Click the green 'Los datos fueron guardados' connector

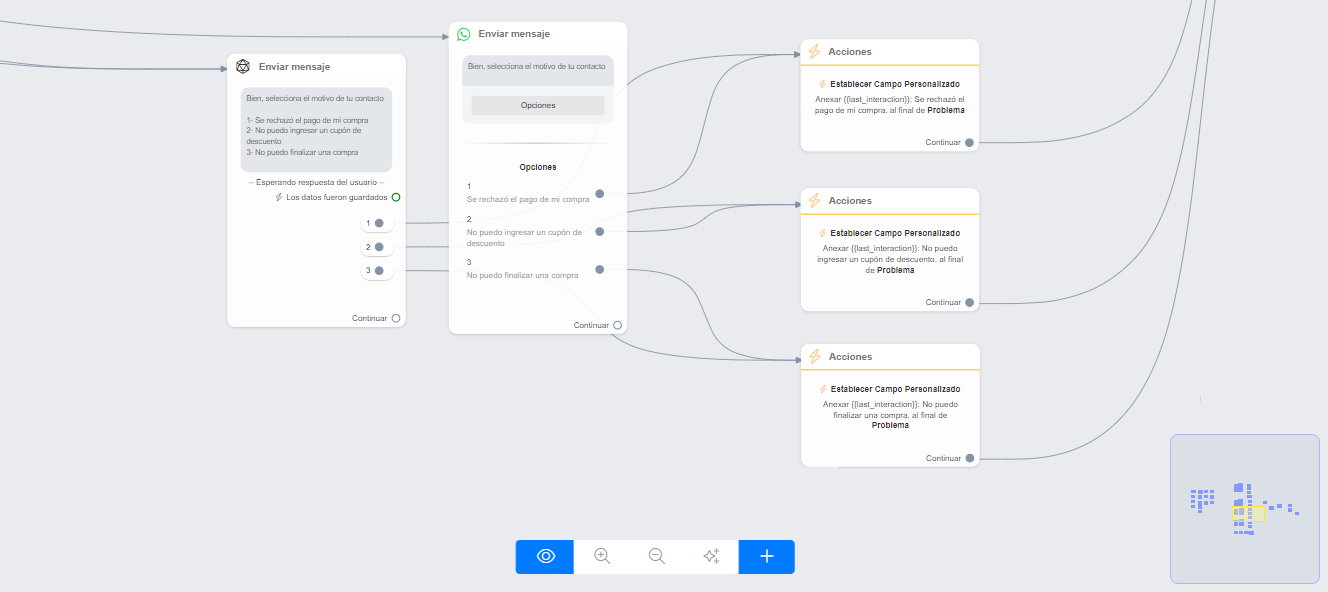pos(396,198)
